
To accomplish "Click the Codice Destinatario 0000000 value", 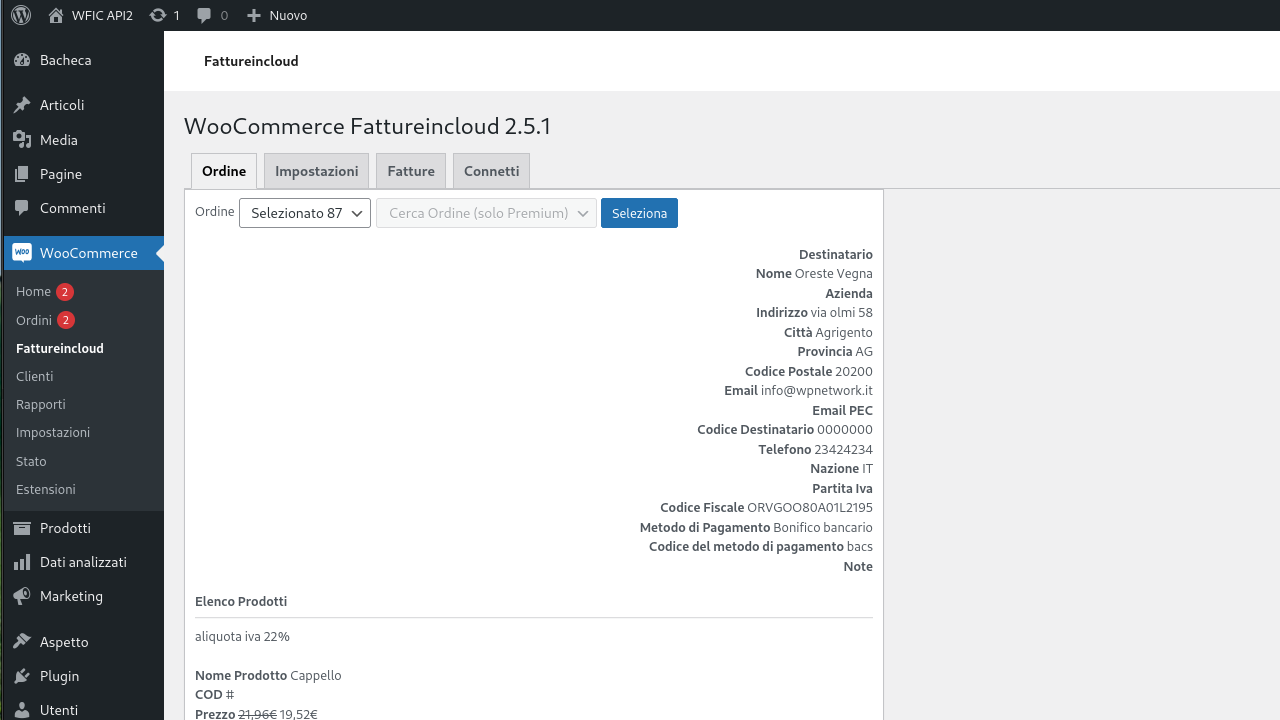I will tap(845, 430).
